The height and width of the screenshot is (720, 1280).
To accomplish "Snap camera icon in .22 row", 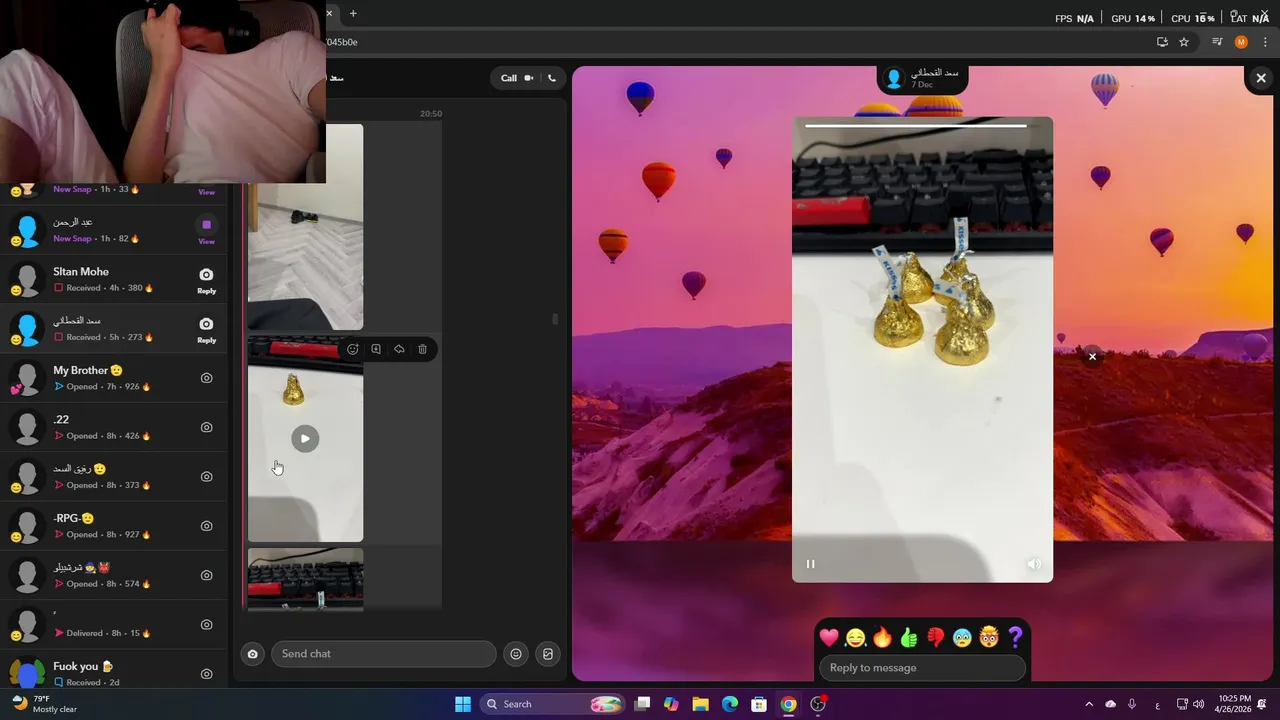I will point(206,427).
